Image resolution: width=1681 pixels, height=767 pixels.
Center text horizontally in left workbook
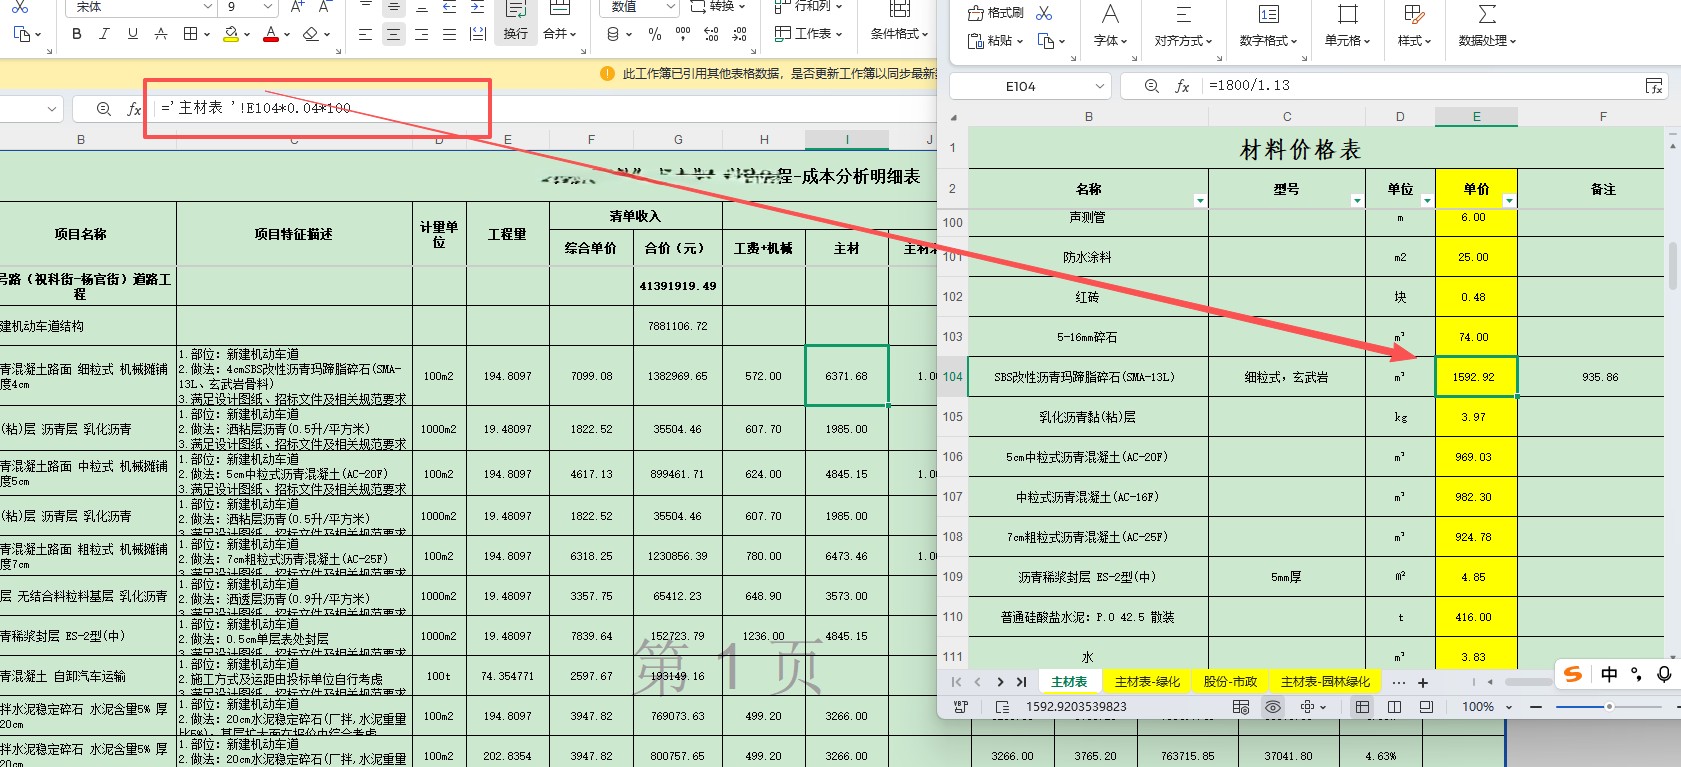click(394, 34)
